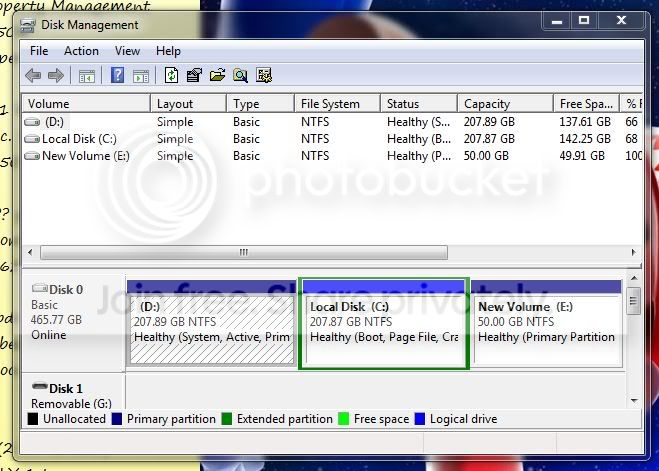Click the Refresh toolbar icon
This screenshot has height=471, width=659.
(171, 76)
